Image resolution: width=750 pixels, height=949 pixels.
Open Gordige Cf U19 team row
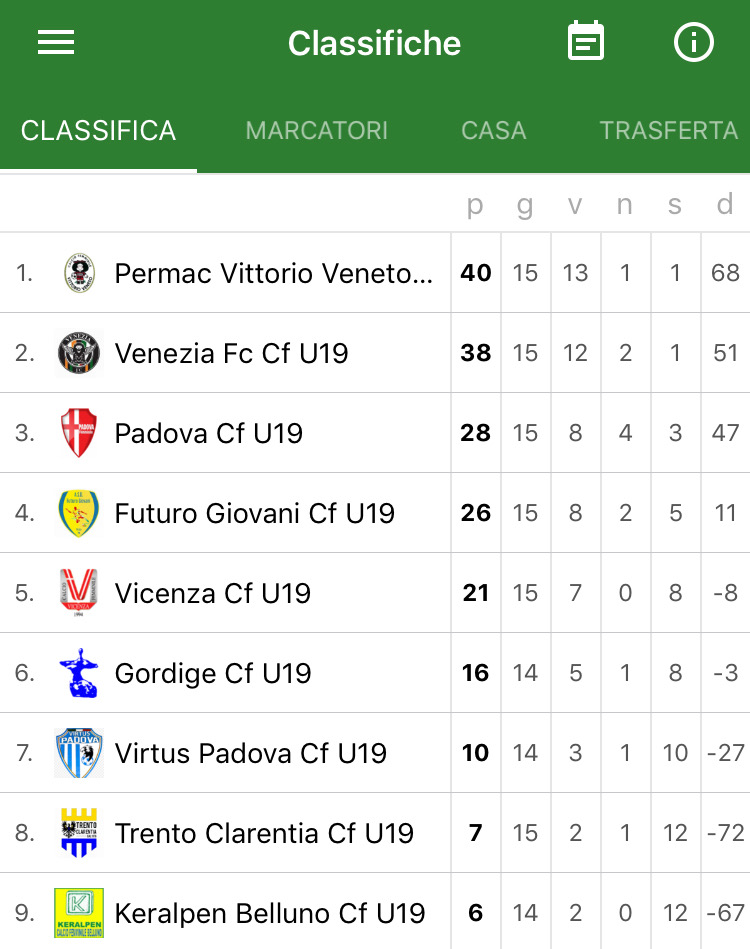[x=375, y=673]
